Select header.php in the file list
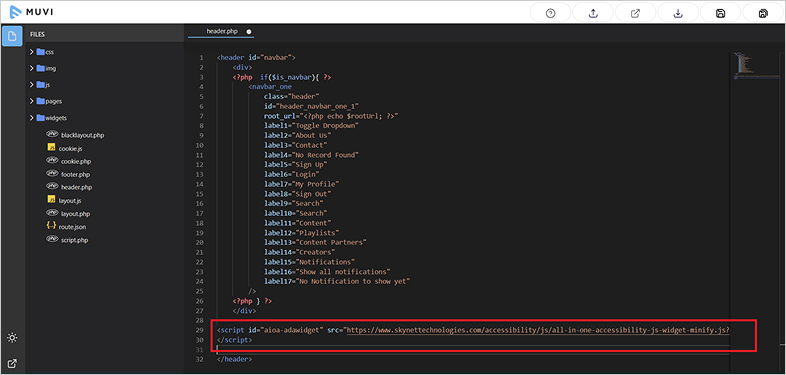The image size is (786, 375). point(77,188)
